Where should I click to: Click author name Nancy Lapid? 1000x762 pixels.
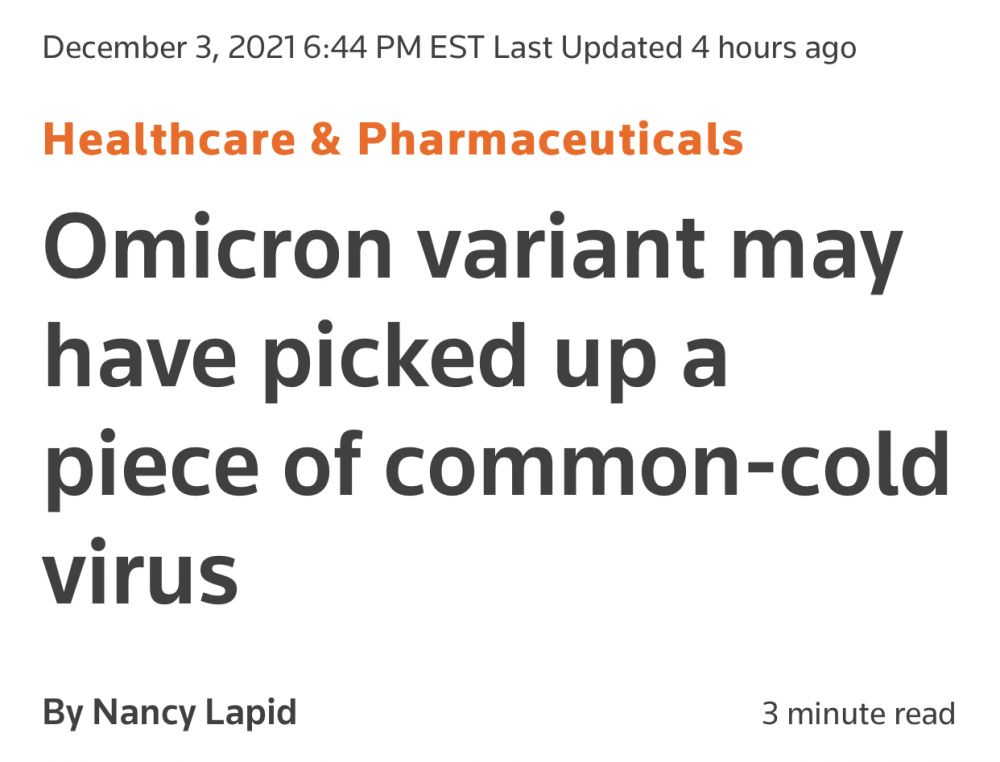(x=194, y=713)
